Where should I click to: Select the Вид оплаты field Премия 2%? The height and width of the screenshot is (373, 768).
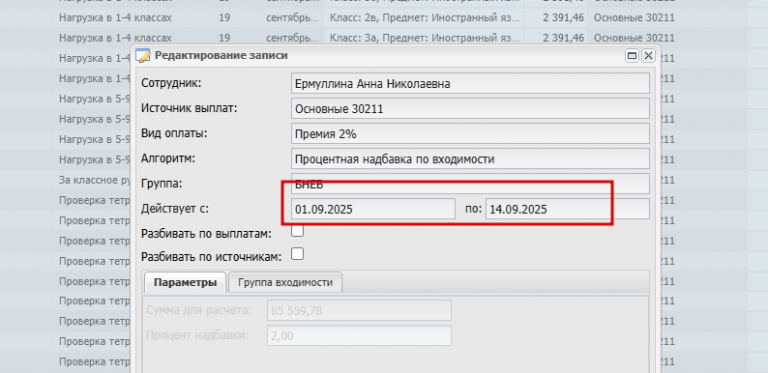click(x=470, y=134)
